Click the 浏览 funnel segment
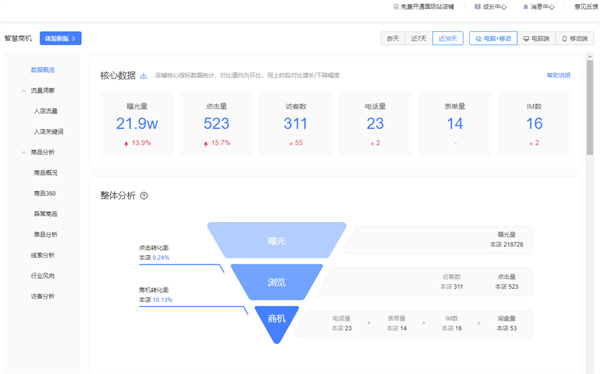 tap(277, 282)
